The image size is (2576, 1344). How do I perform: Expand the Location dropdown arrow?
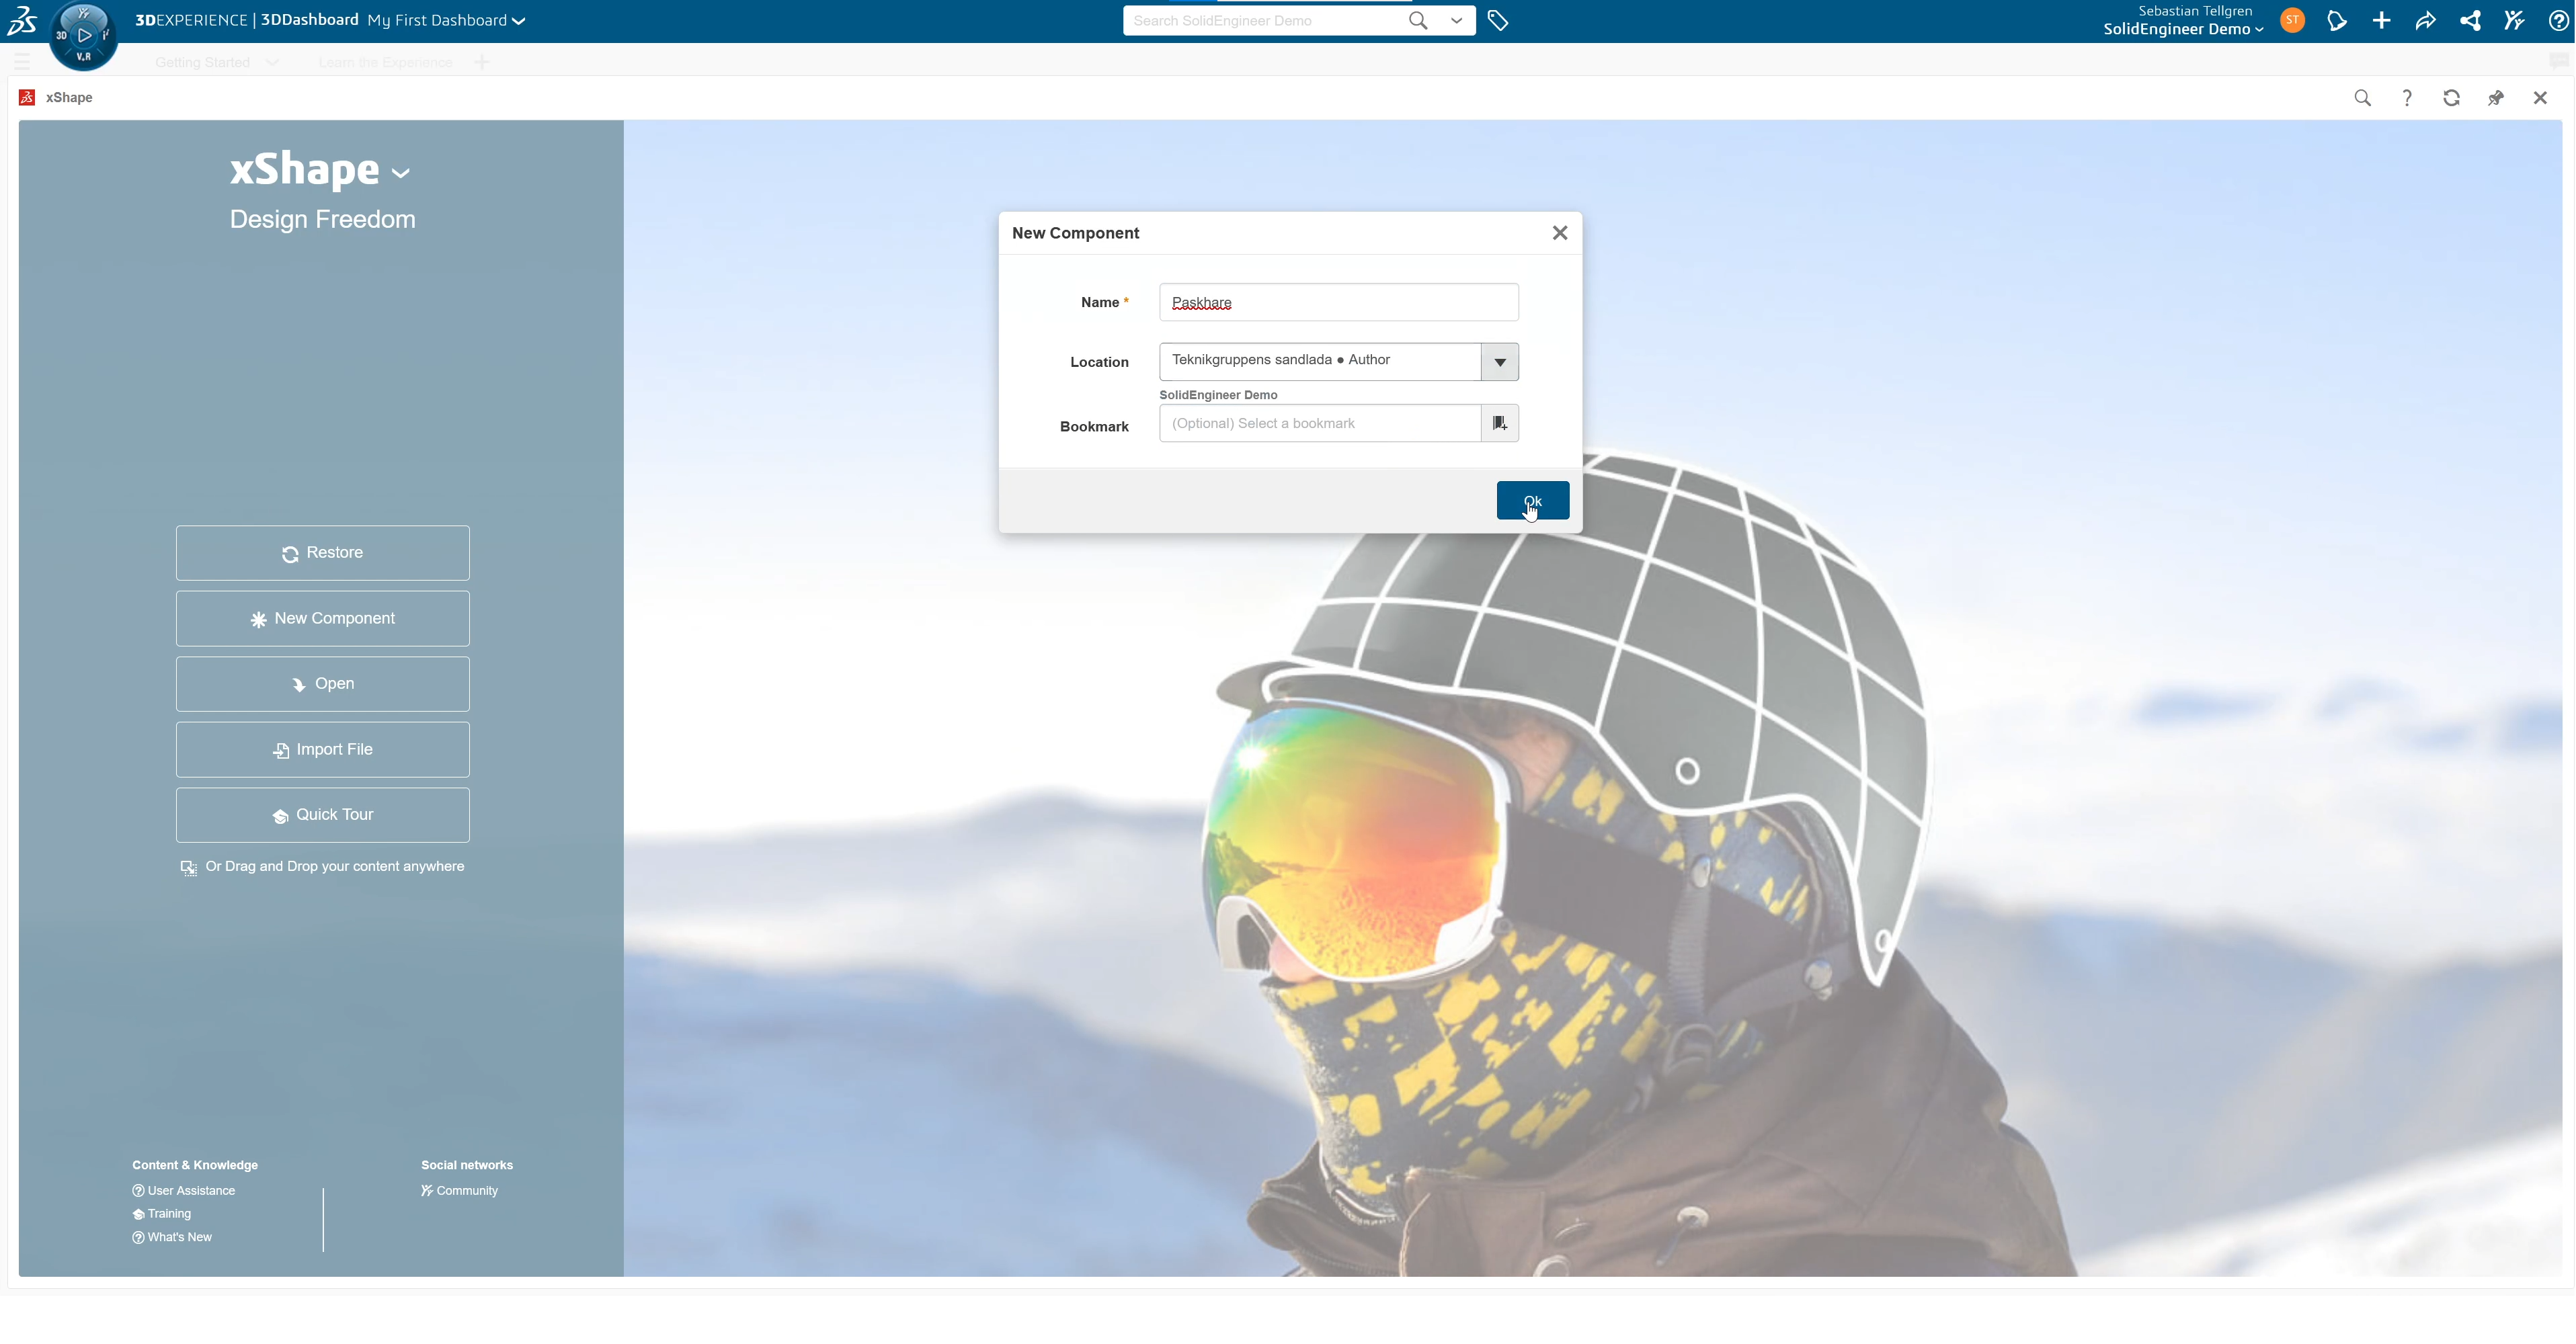point(1499,362)
